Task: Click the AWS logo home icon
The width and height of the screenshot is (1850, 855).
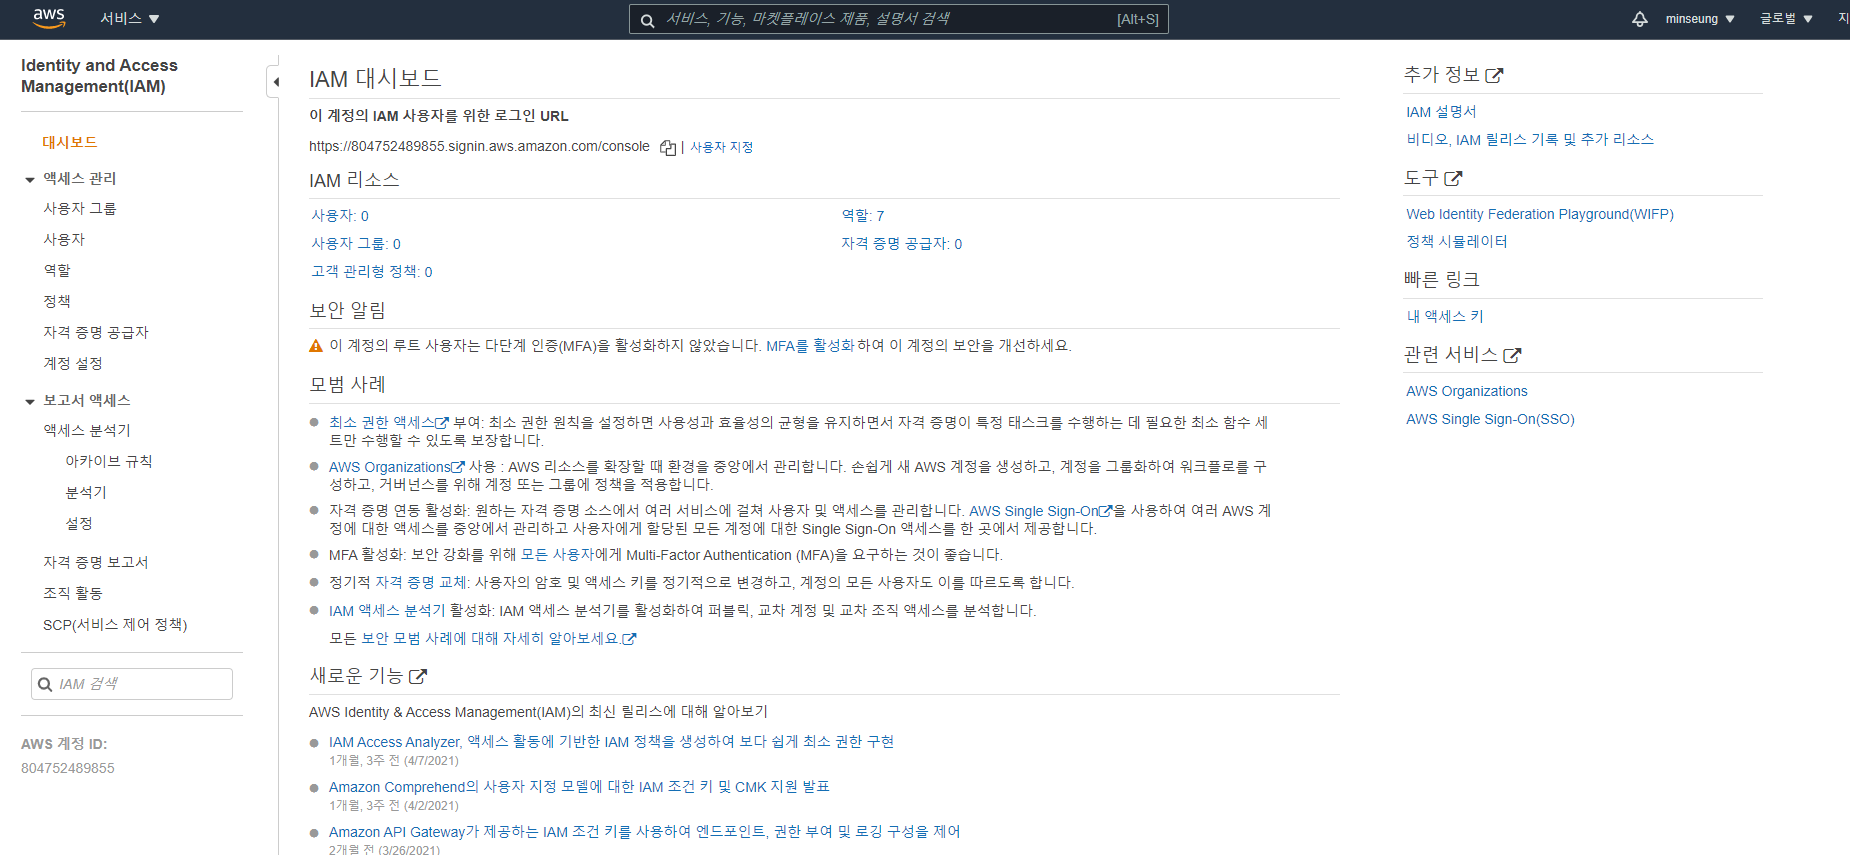Action: point(48,18)
